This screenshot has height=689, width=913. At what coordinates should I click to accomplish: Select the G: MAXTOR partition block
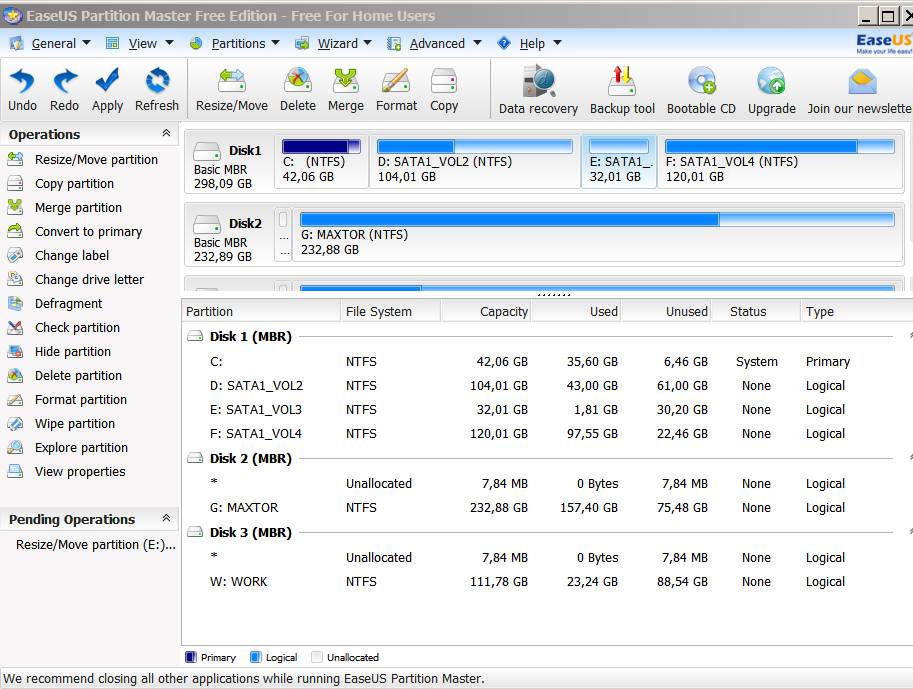click(x=597, y=235)
